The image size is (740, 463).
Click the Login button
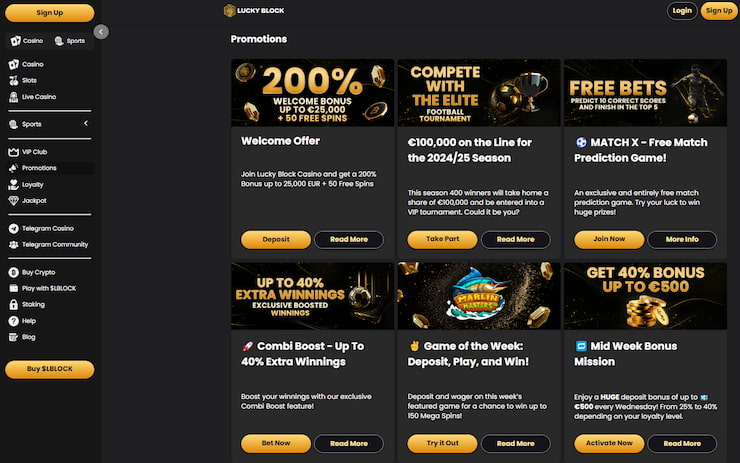(682, 11)
